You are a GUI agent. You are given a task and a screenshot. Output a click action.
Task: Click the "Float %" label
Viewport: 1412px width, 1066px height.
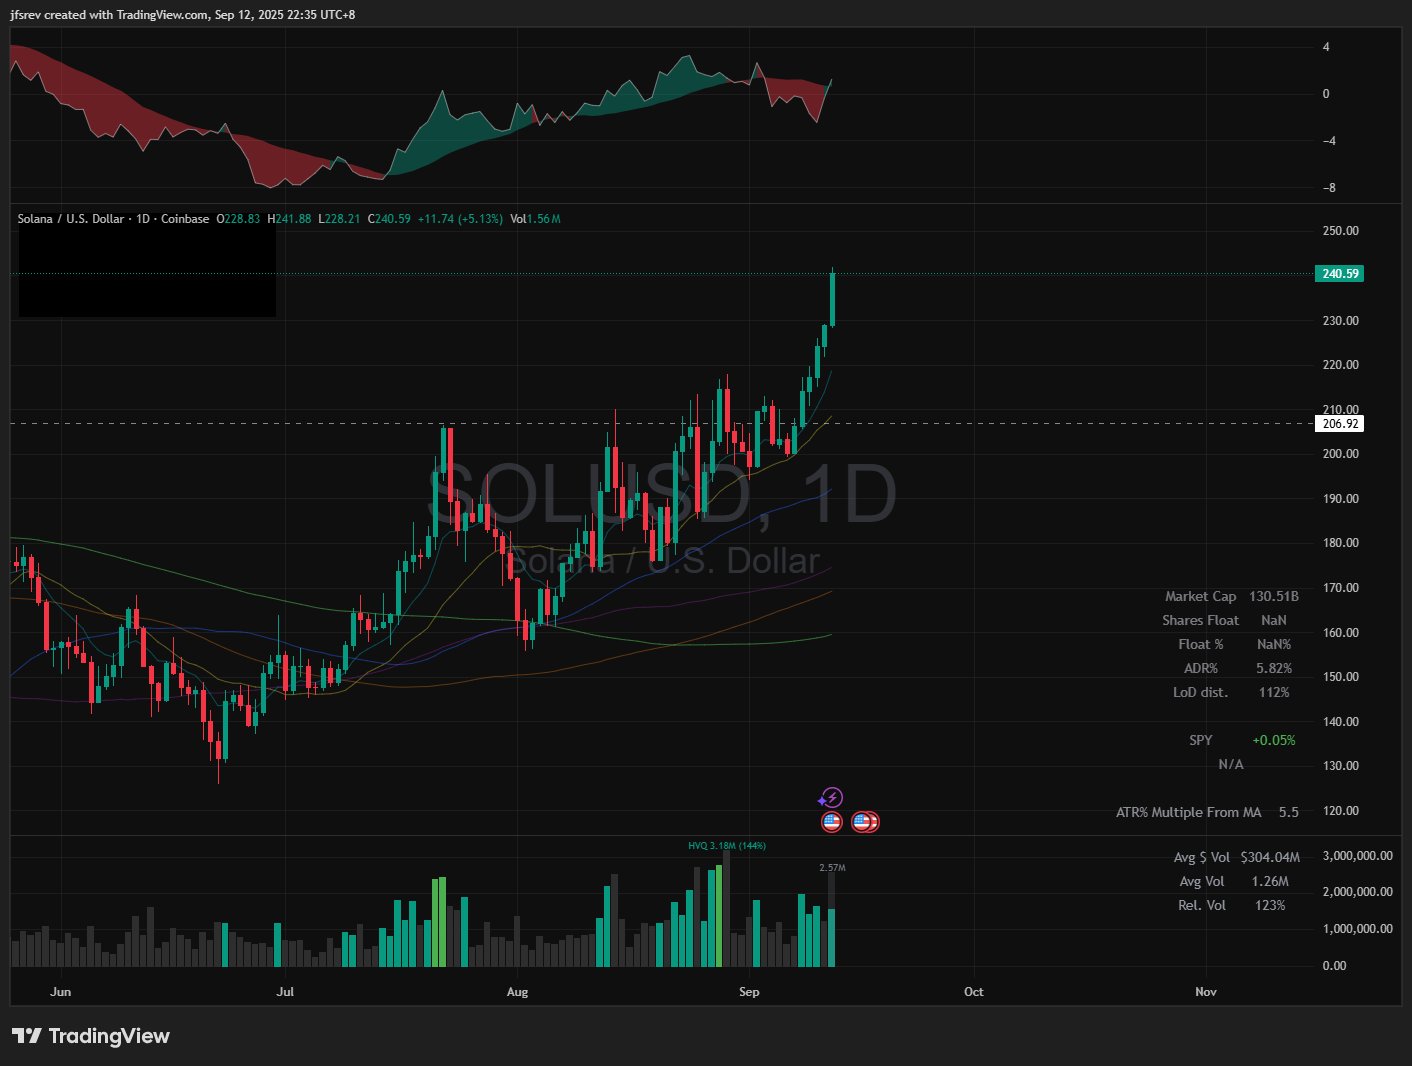click(1200, 644)
